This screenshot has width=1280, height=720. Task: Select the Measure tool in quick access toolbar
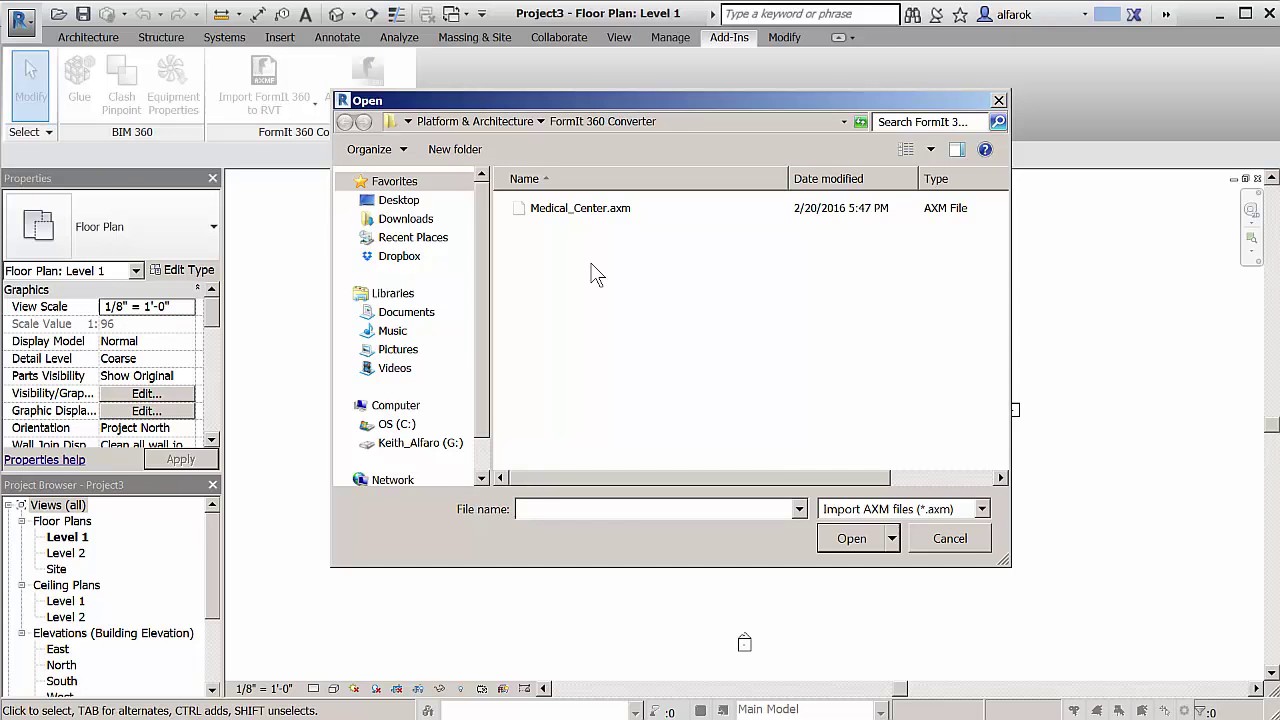221,14
